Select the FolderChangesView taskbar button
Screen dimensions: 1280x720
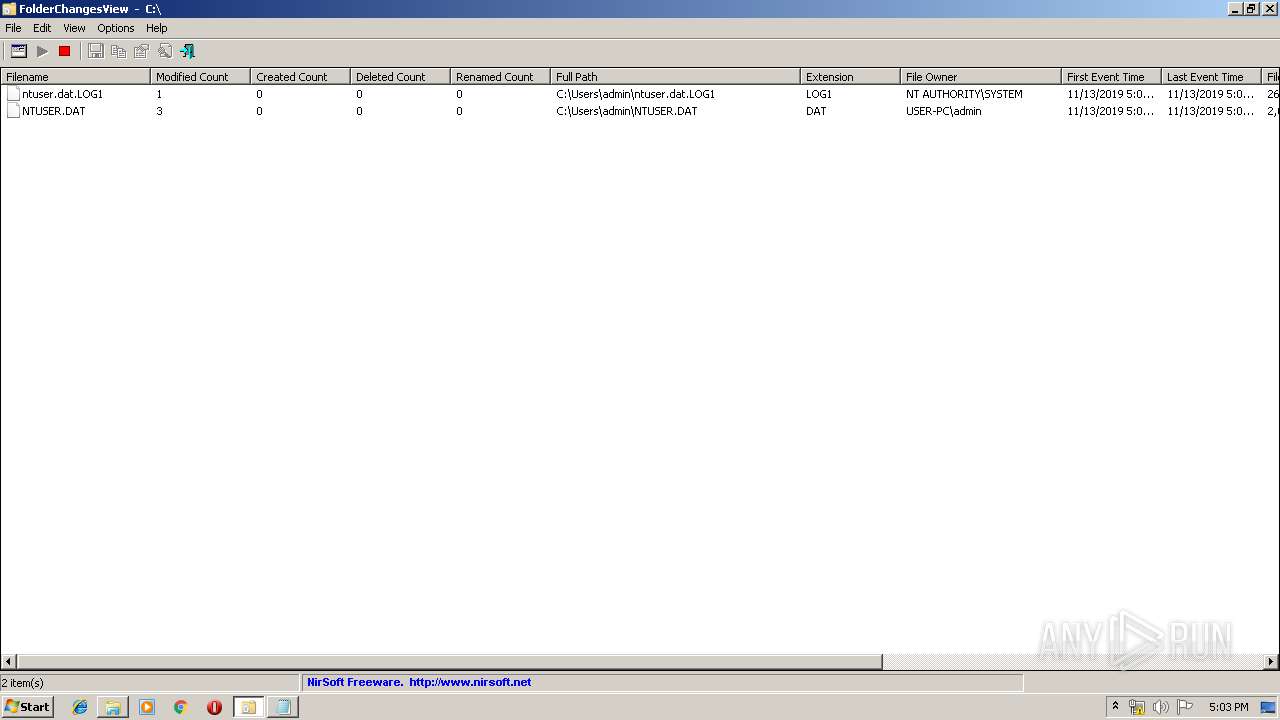pyautogui.click(x=248, y=707)
